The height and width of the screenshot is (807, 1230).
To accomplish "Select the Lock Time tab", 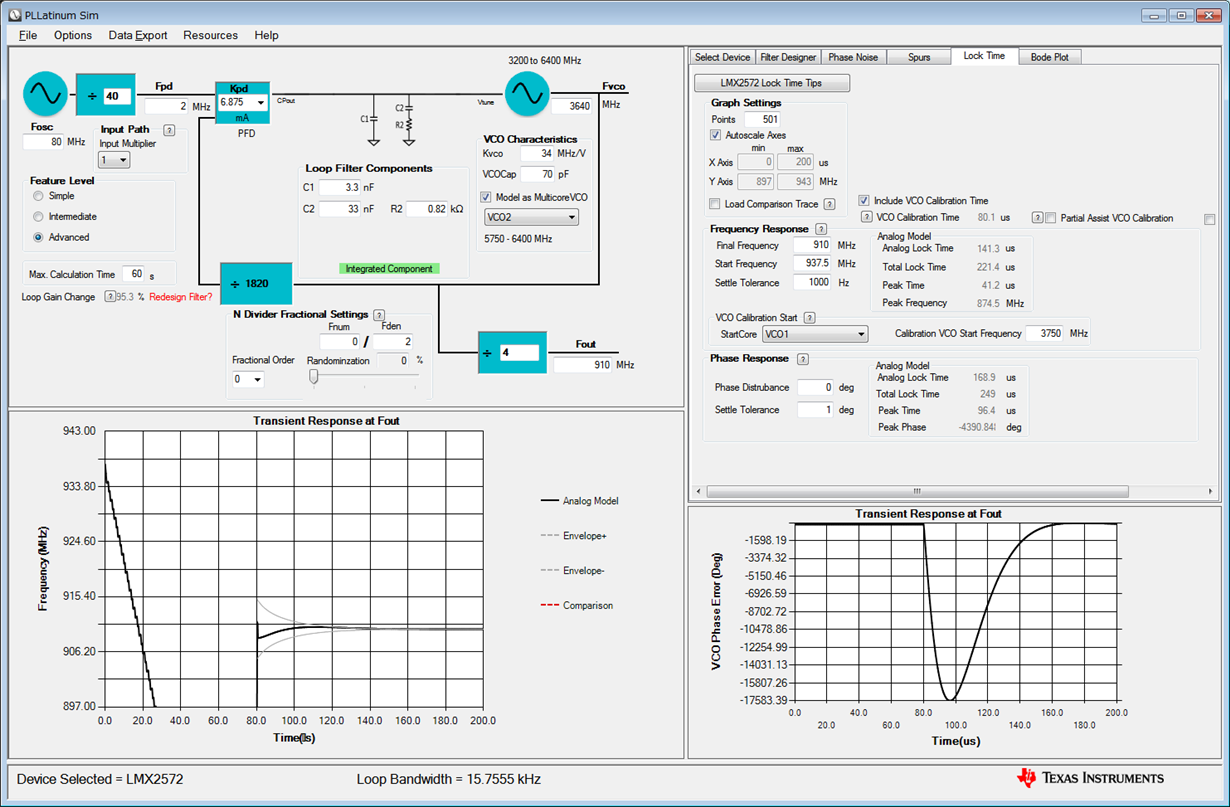I will (x=984, y=56).
